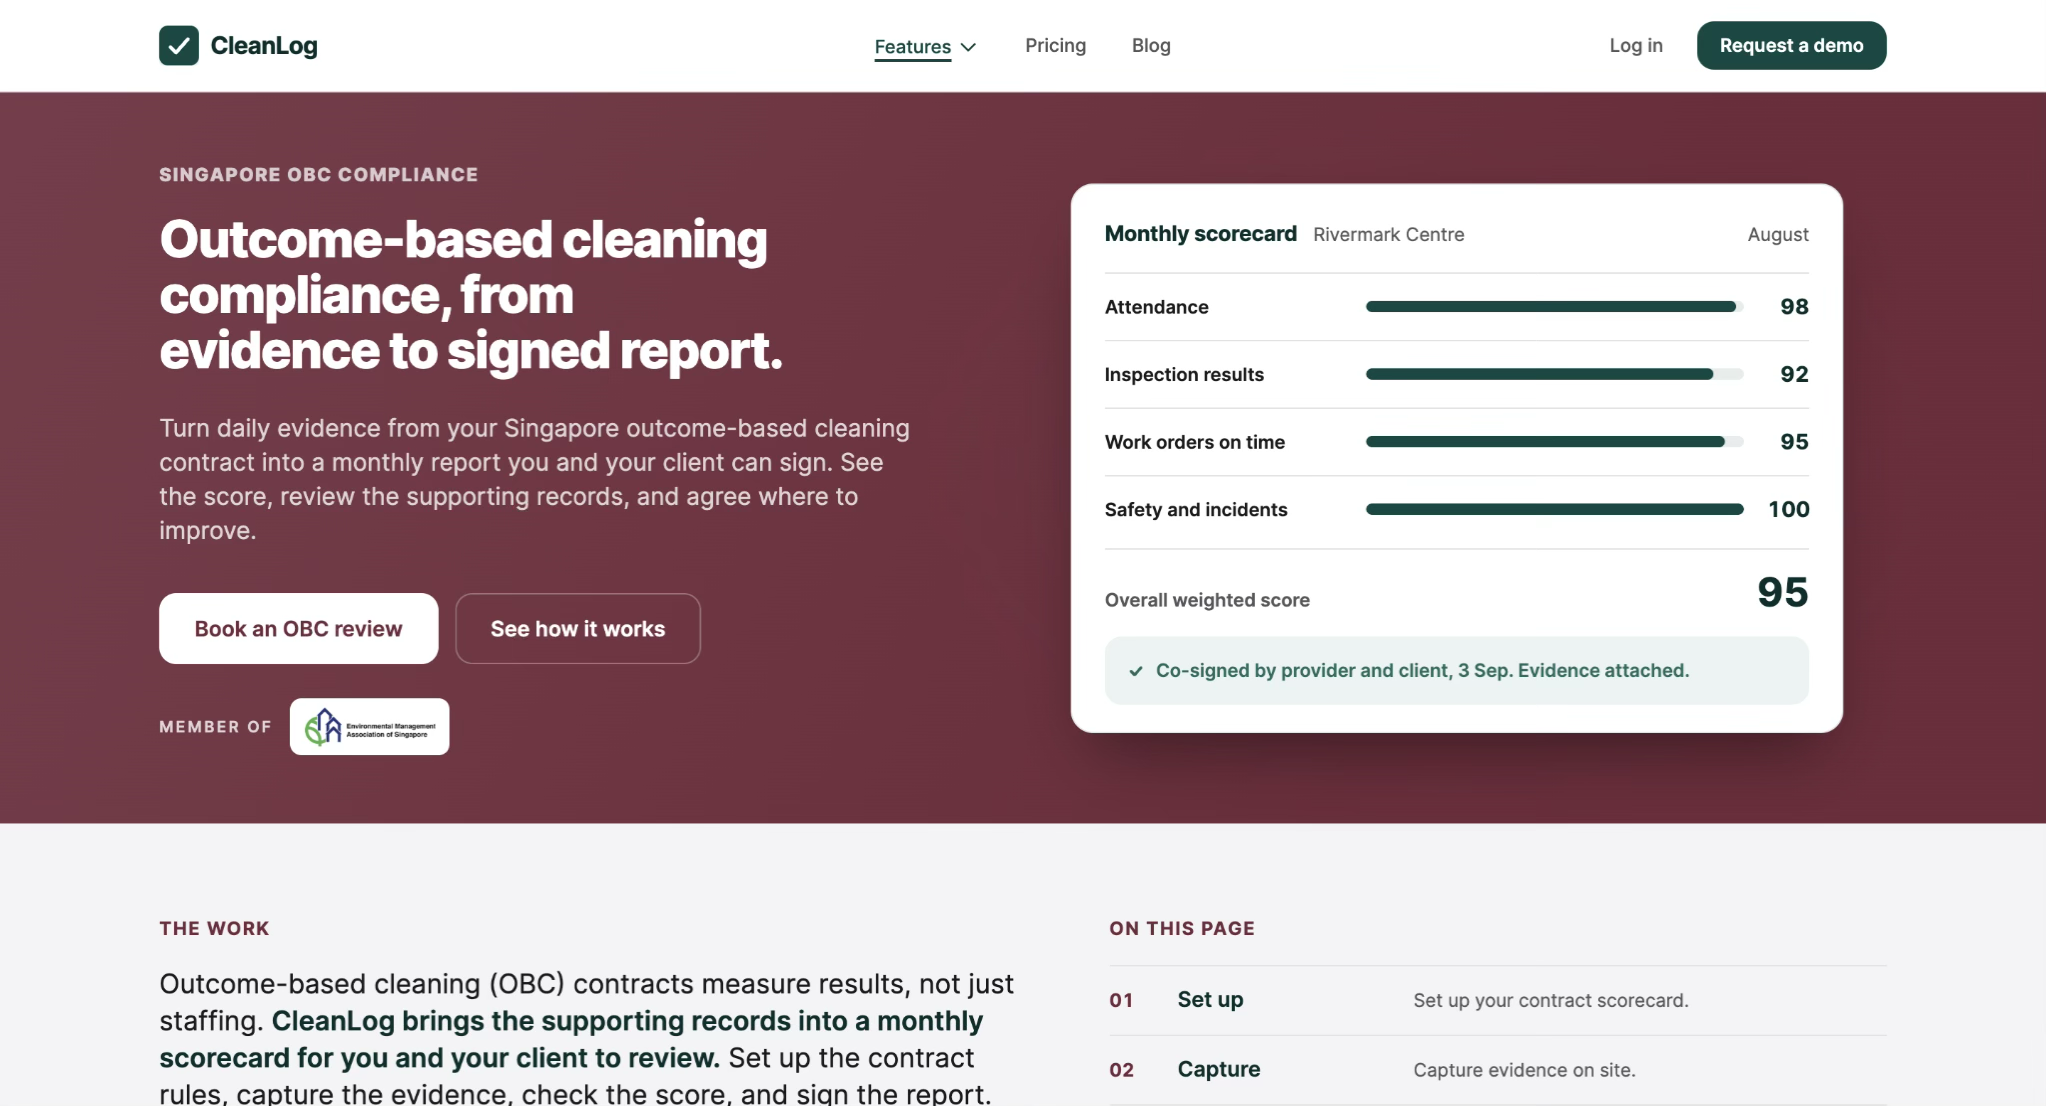This screenshot has width=2046, height=1106.
Task: Go to the Pricing page
Action: (1055, 45)
